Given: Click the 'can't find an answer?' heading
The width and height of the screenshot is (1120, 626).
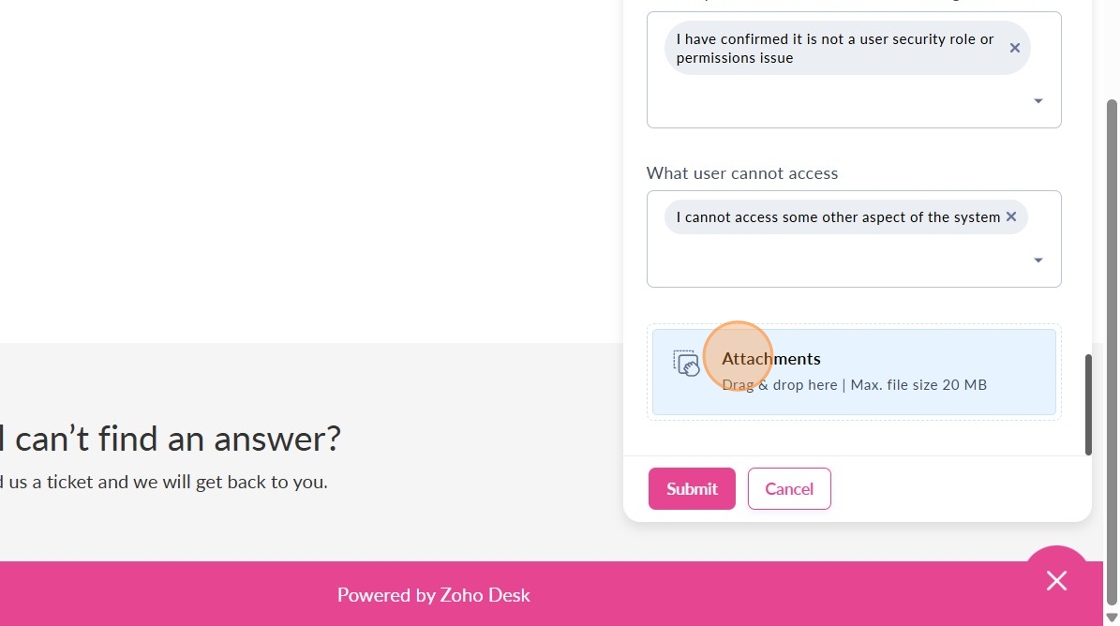Looking at the screenshot, I should pyautogui.click(x=170, y=438).
